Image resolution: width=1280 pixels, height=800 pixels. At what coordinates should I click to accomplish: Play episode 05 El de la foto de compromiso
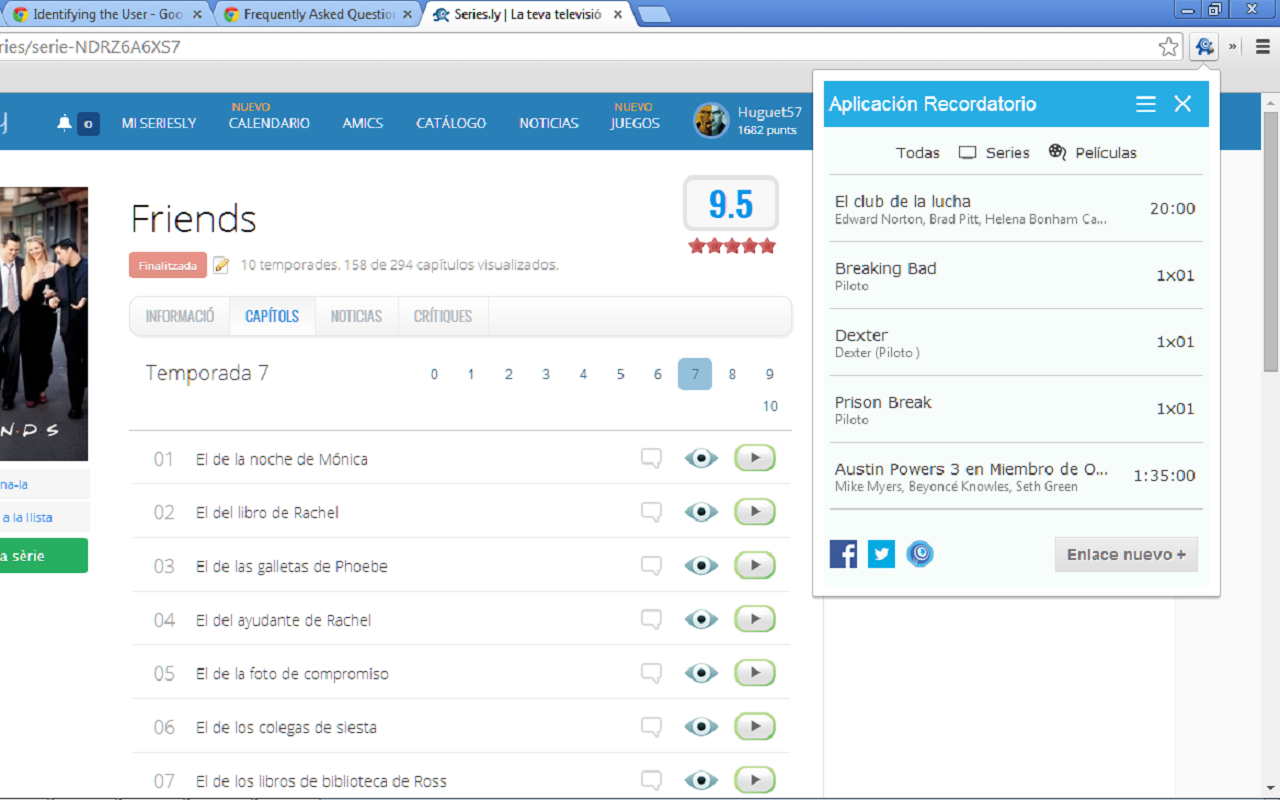tap(755, 673)
